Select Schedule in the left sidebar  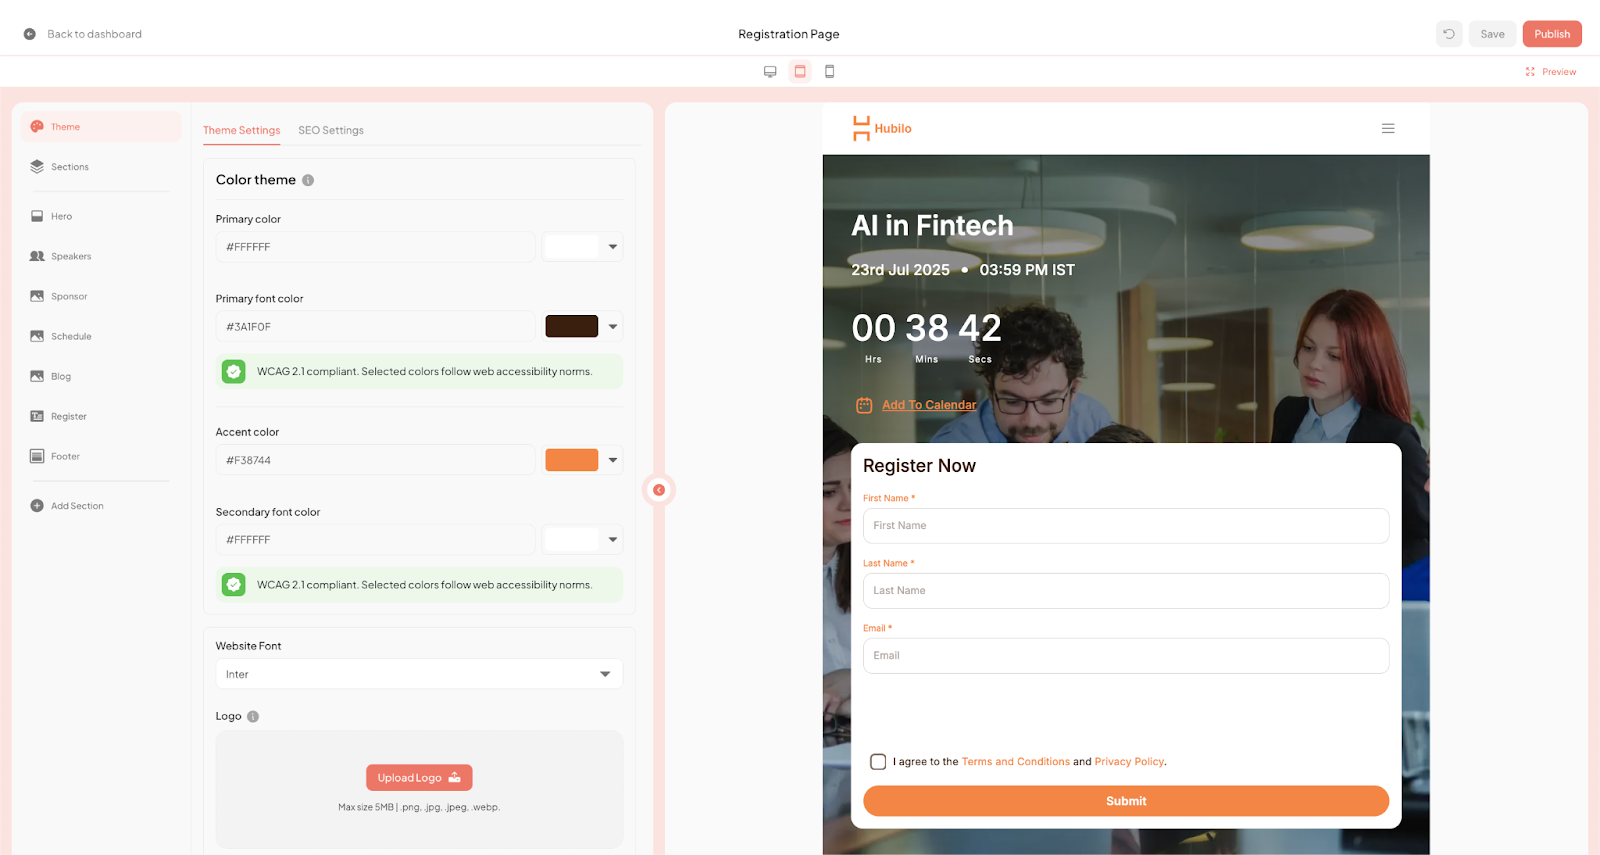(102, 336)
